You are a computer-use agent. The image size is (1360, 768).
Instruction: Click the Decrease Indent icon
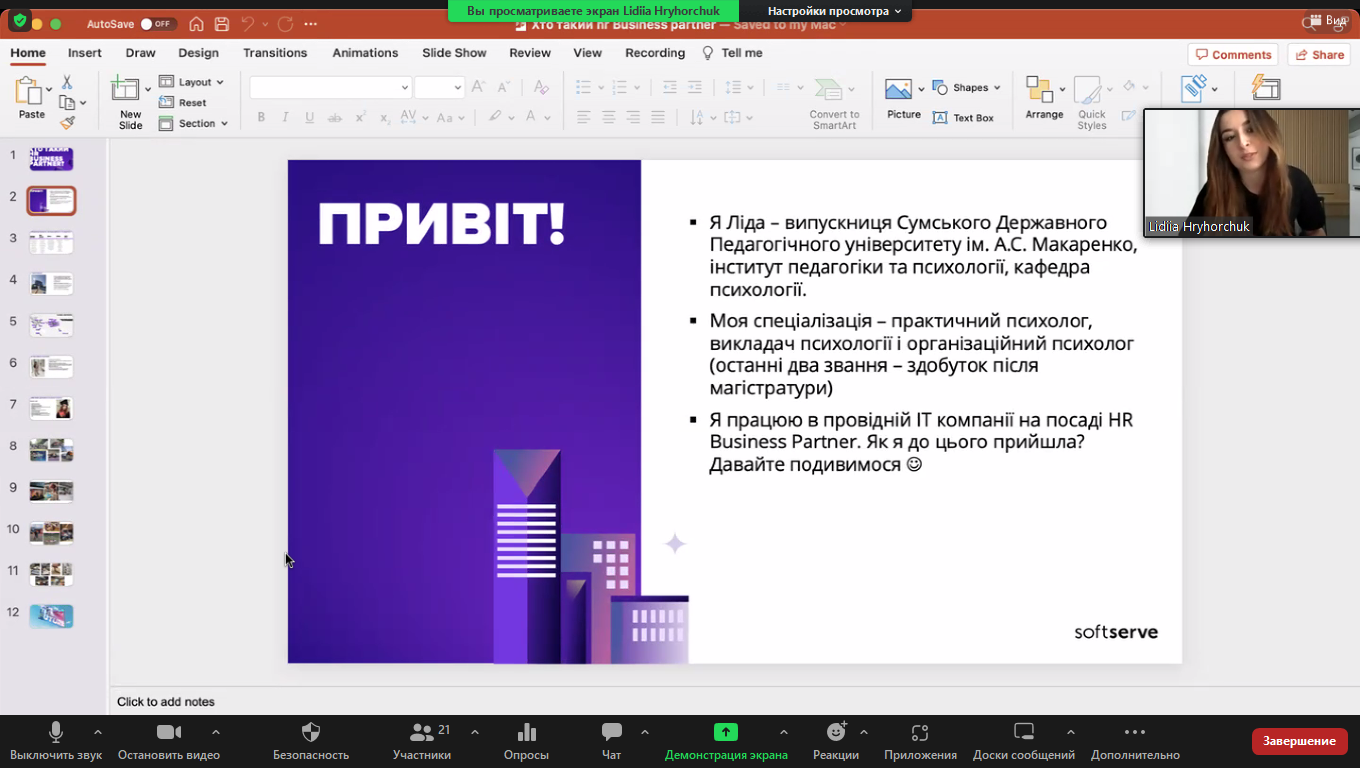pos(670,87)
